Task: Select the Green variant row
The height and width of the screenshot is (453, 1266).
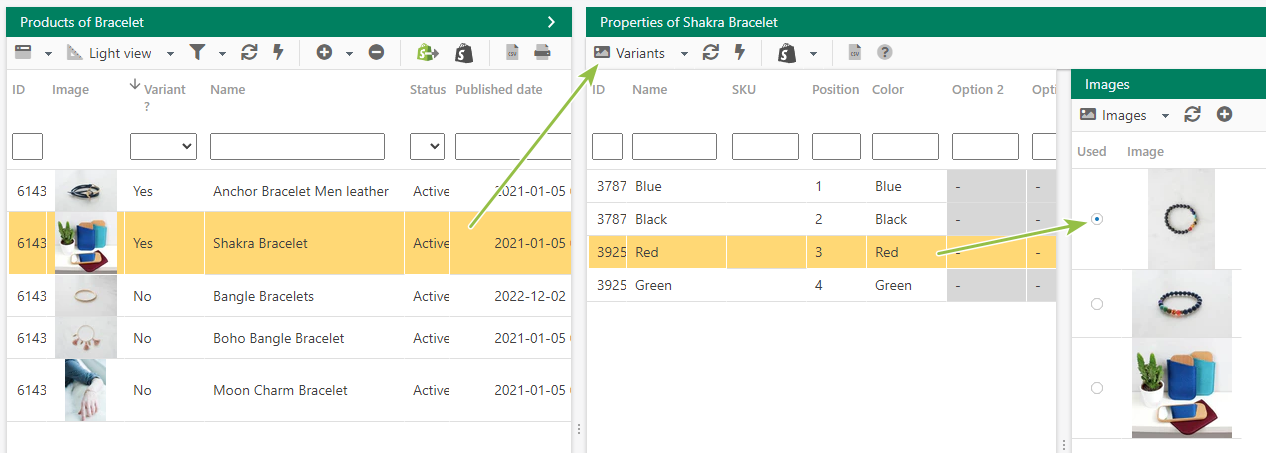Action: (821, 285)
